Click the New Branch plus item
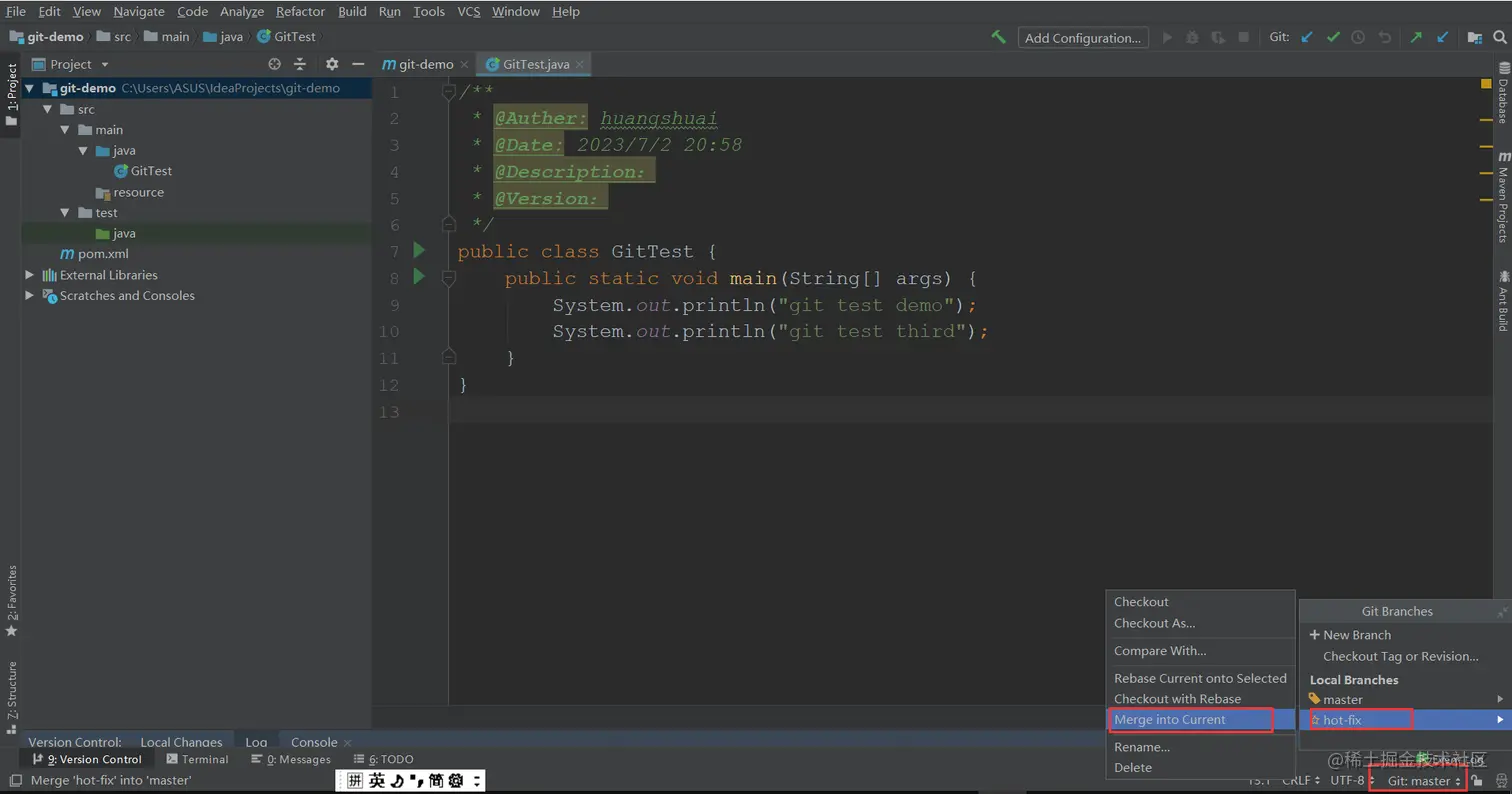The image size is (1512, 794). coord(1350,635)
